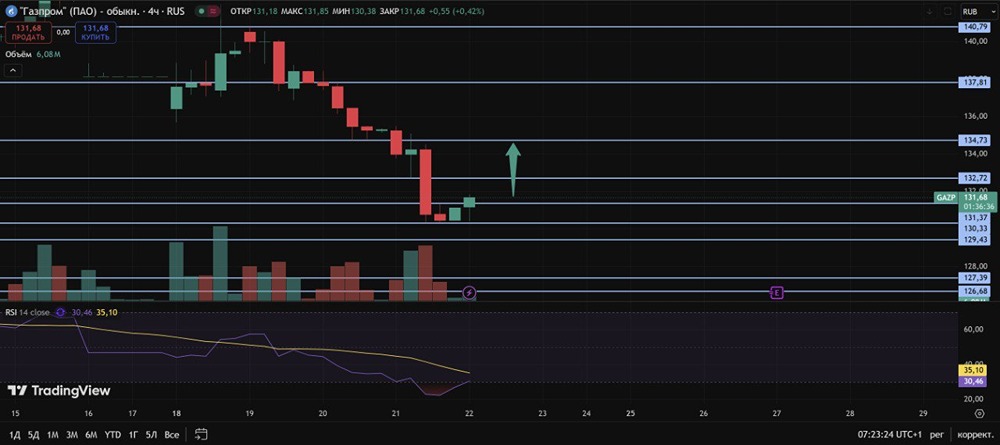Click the 0,00 spread value between buy/sell
The height and width of the screenshot is (445, 1000).
tap(63, 32)
